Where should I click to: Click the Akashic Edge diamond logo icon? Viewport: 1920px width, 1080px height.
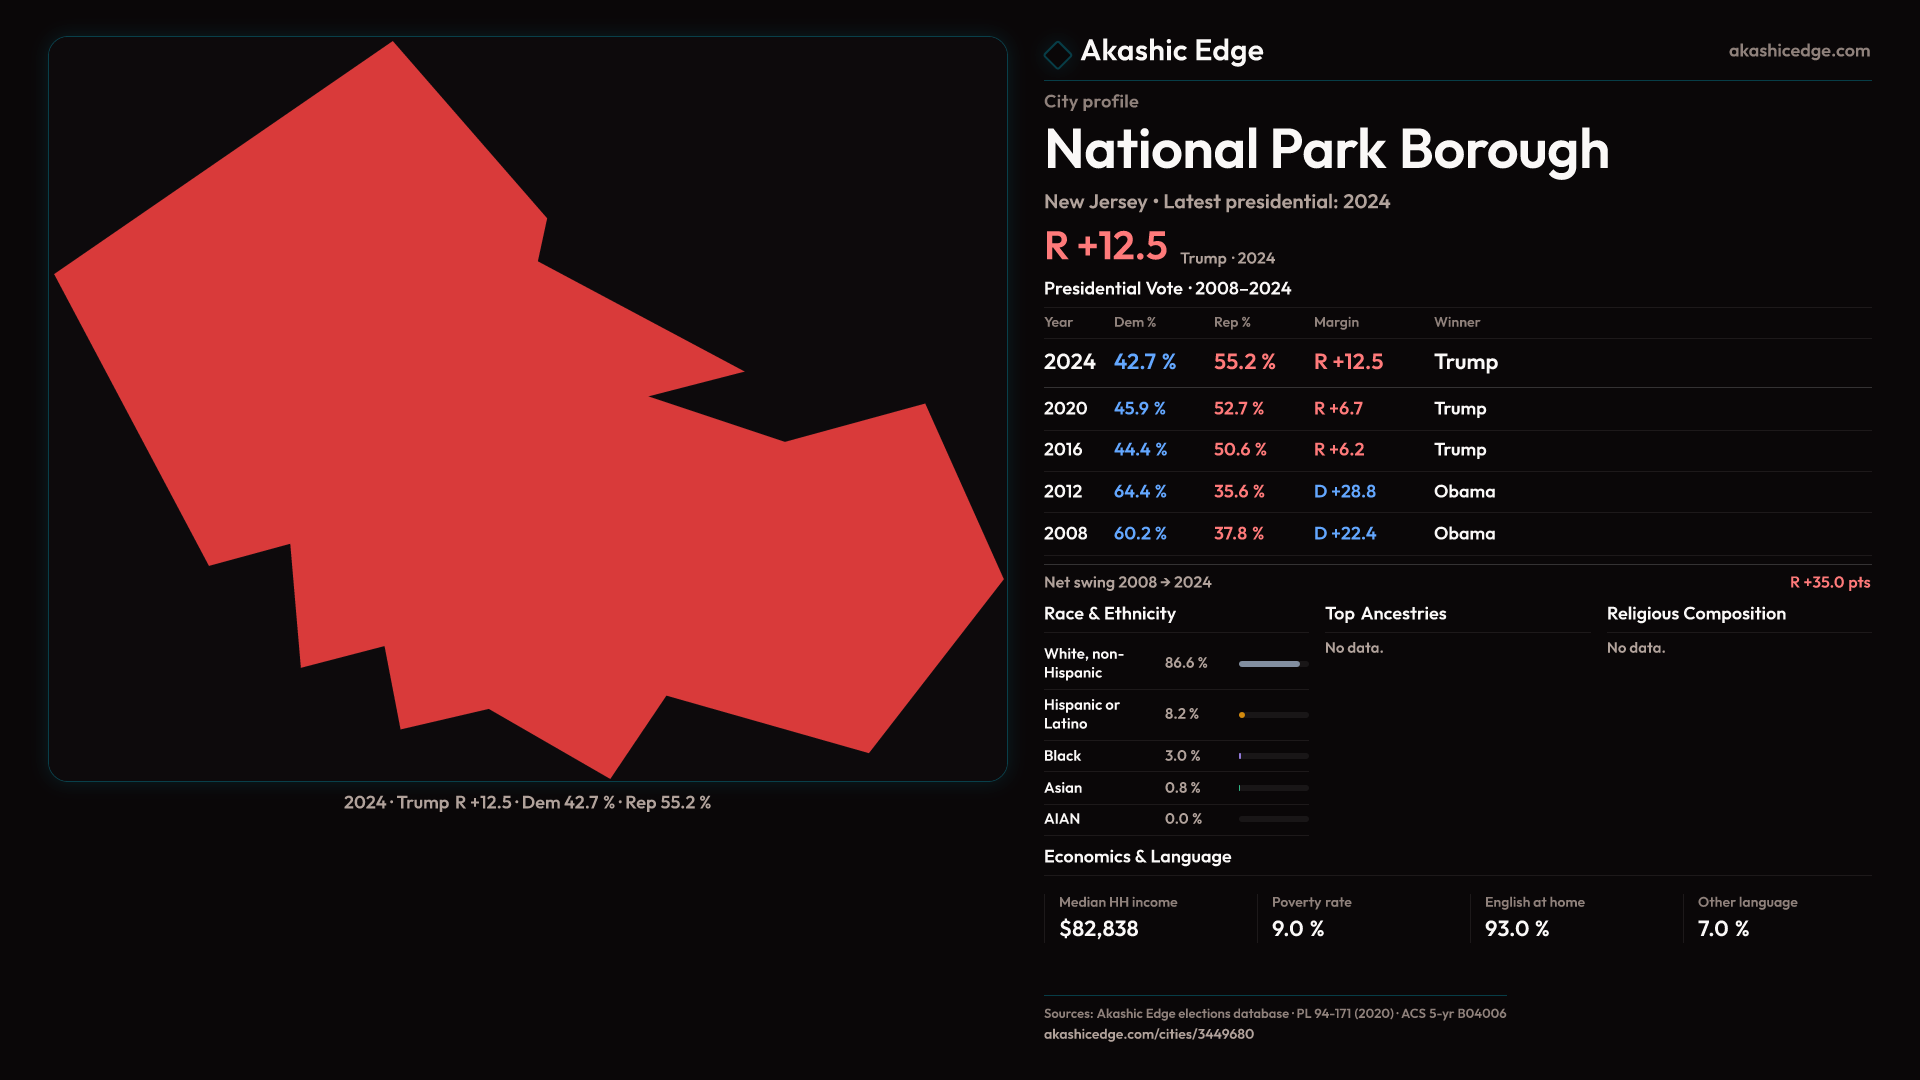coord(1057,54)
